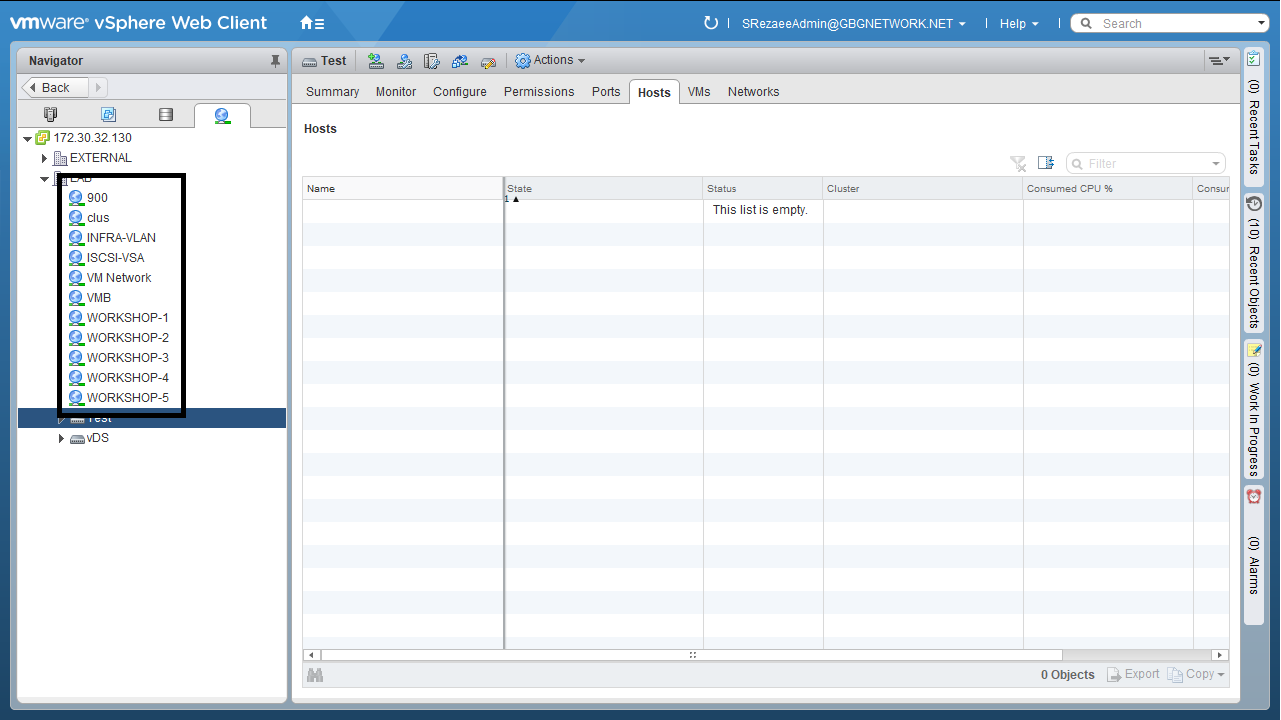This screenshot has height=720, width=1281.
Task: Expand the vDS switch tree node
Action: (61, 438)
